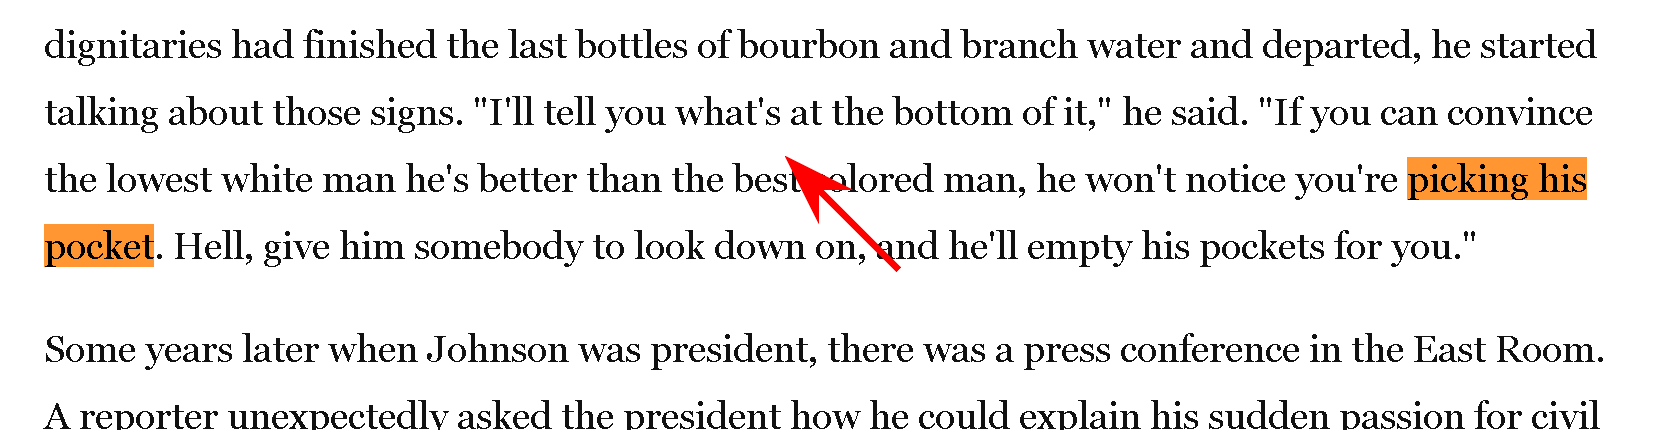This screenshot has height=430, width=1658.
Task: Click the word "lowest"
Action: (x=160, y=180)
